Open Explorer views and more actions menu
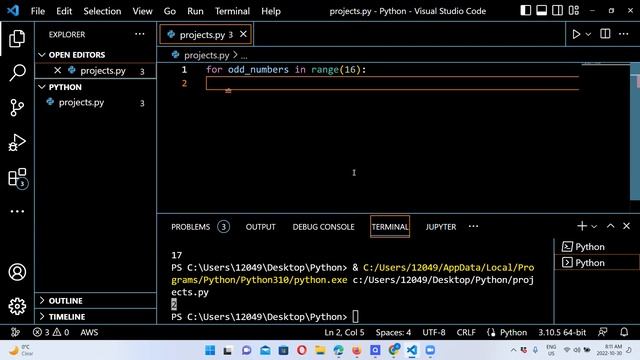 (140, 34)
